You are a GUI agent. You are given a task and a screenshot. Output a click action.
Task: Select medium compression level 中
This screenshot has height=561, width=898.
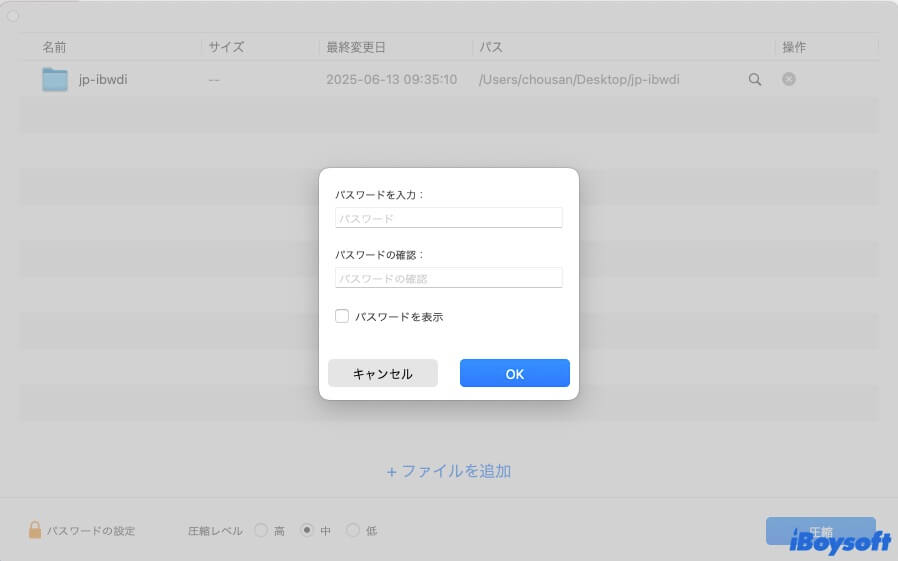pos(307,530)
